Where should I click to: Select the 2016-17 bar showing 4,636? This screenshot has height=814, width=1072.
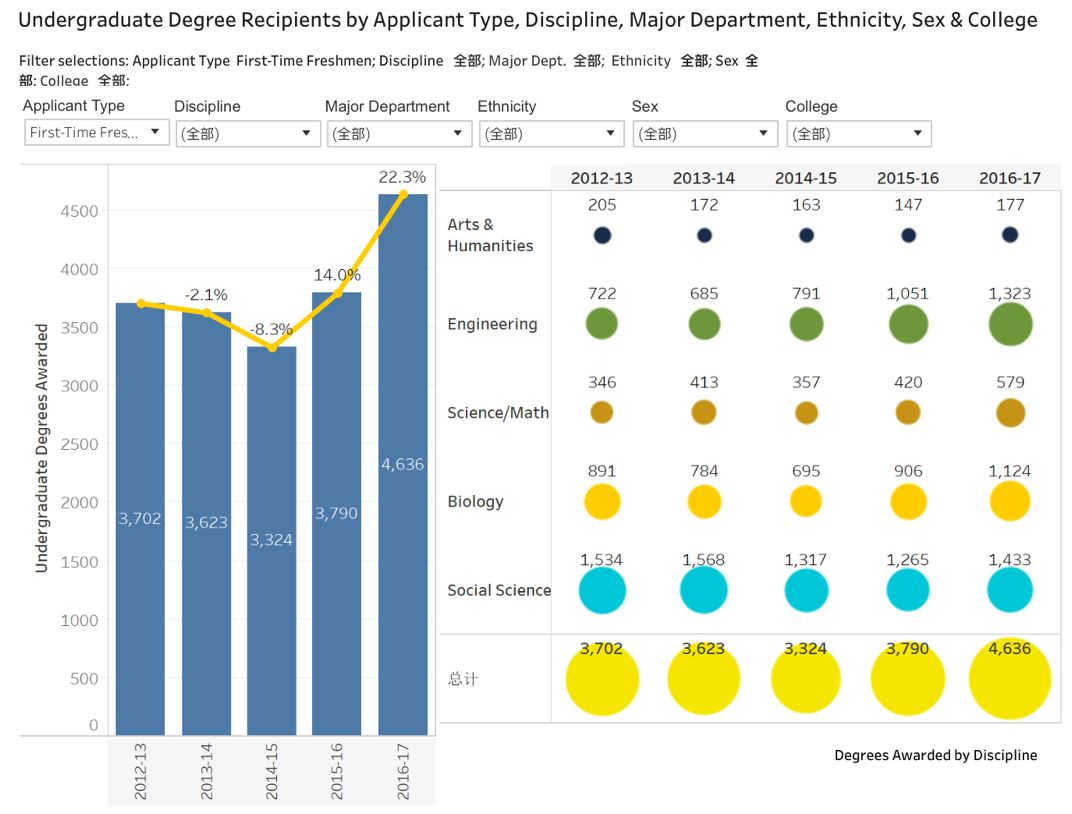coord(403,465)
